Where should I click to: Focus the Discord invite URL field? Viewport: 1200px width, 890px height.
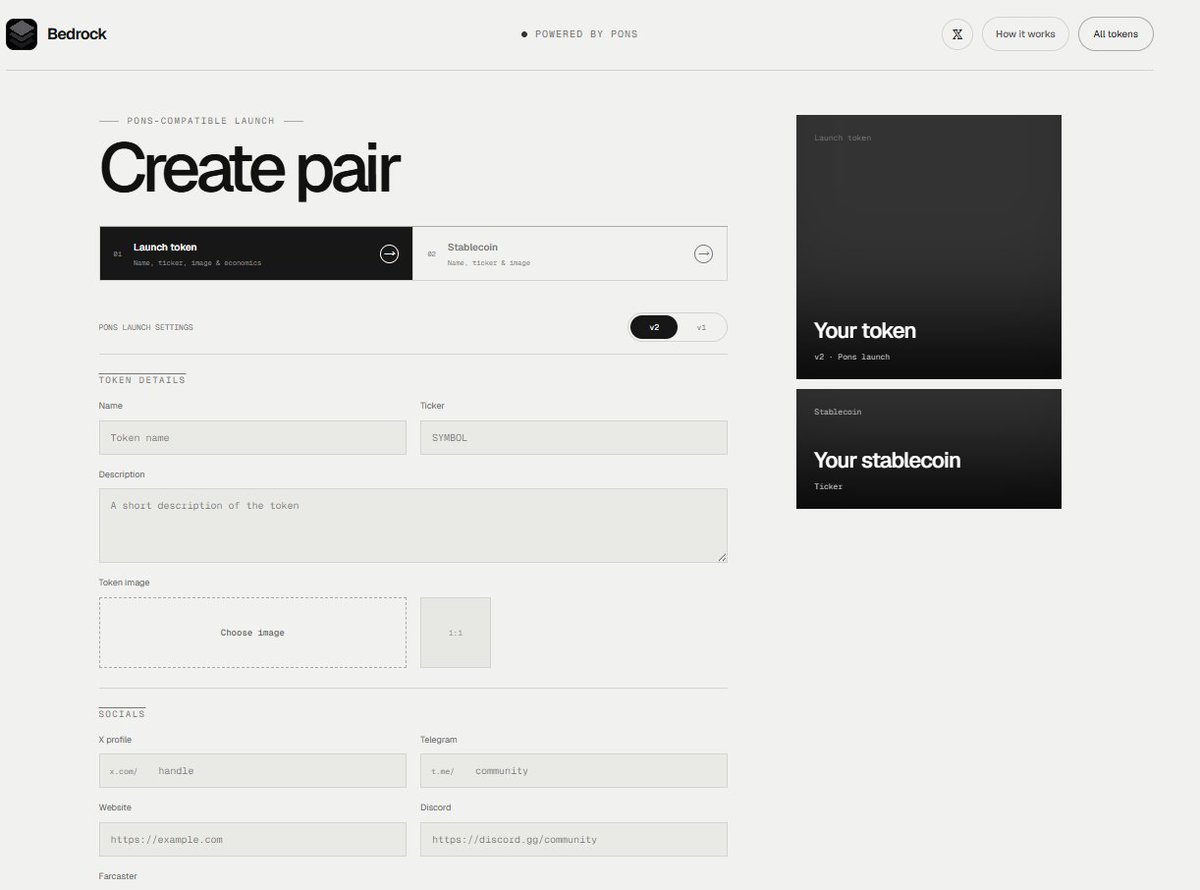tap(574, 839)
